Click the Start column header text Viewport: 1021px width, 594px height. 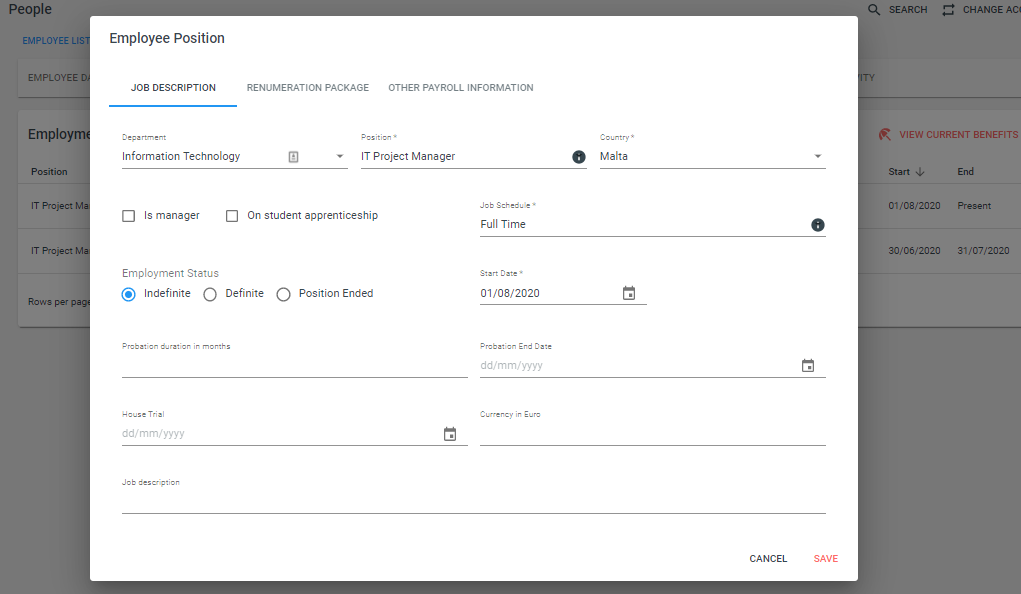(x=899, y=172)
